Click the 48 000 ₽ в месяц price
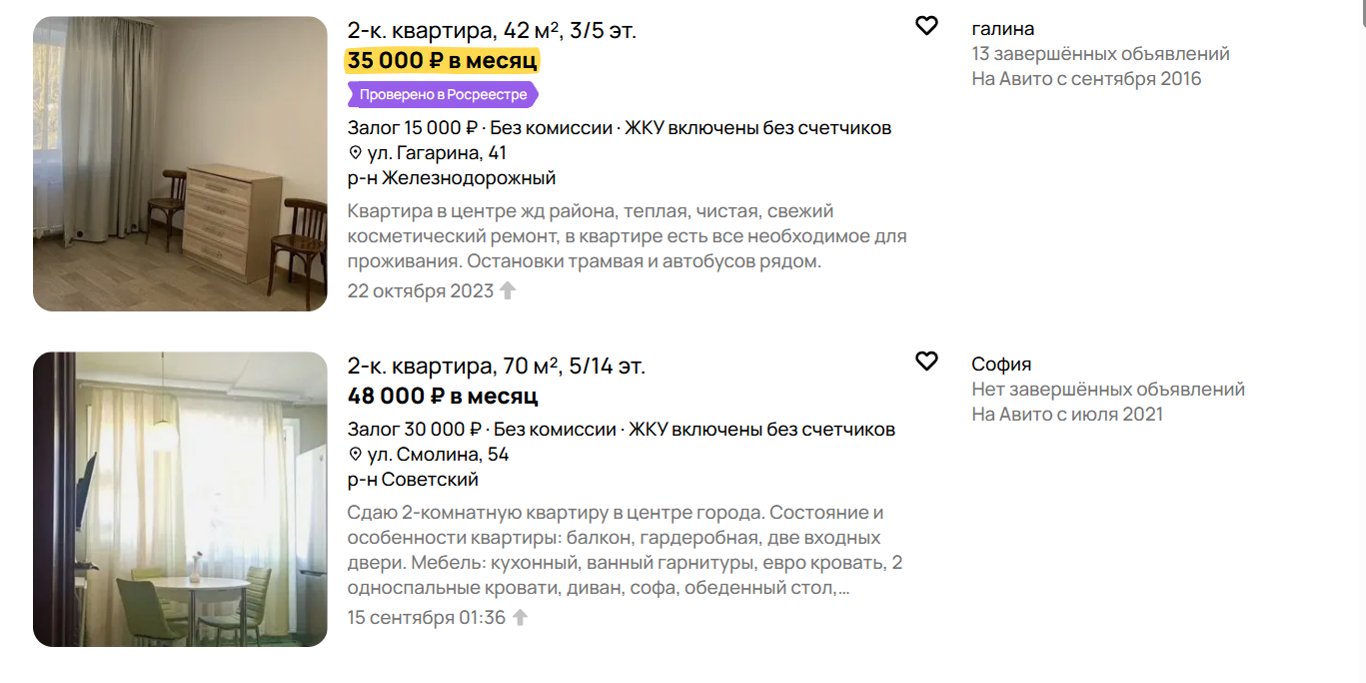Viewport: 1366px width, 683px height. tap(442, 396)
